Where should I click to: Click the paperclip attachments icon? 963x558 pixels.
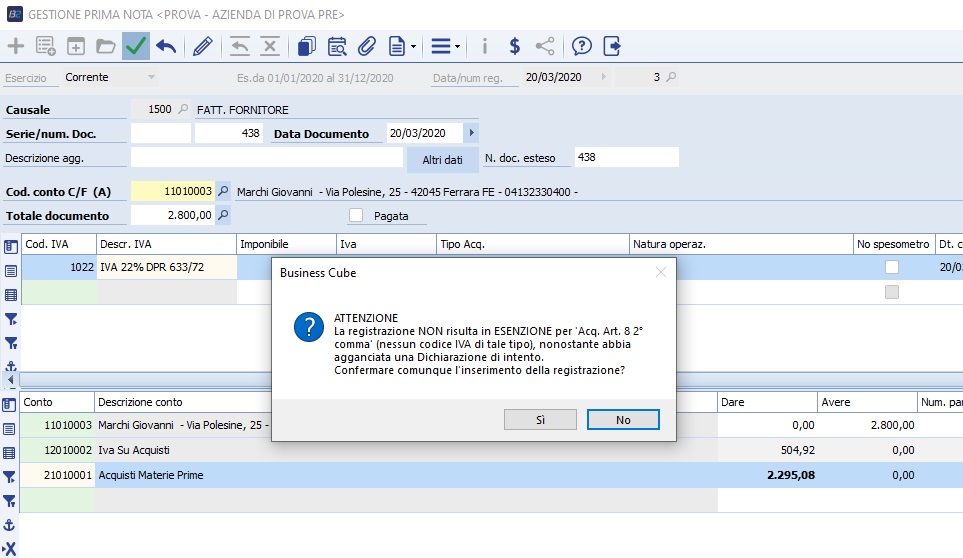pos(367,46)
